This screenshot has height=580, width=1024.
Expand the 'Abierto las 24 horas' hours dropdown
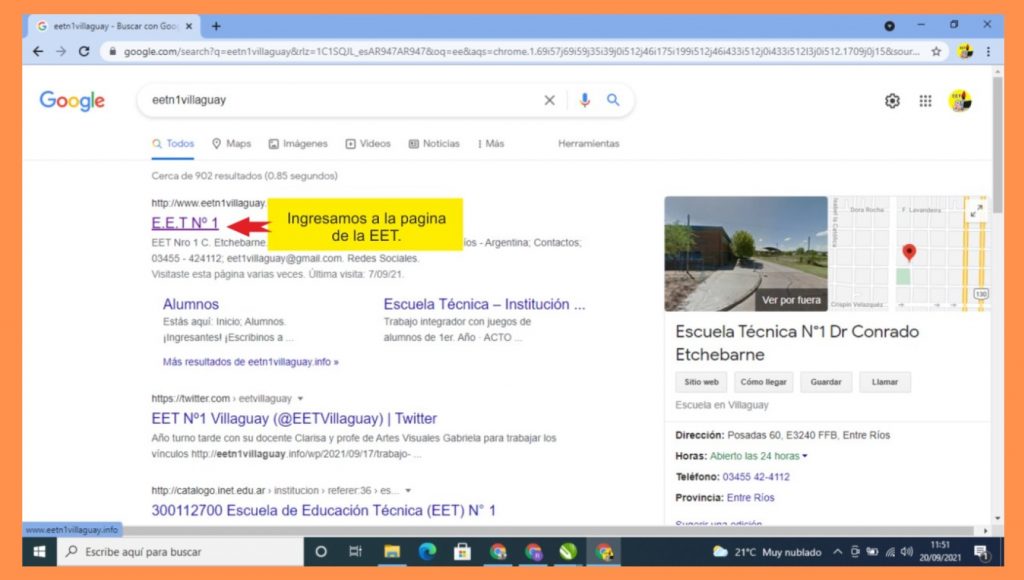click(805, 456)
